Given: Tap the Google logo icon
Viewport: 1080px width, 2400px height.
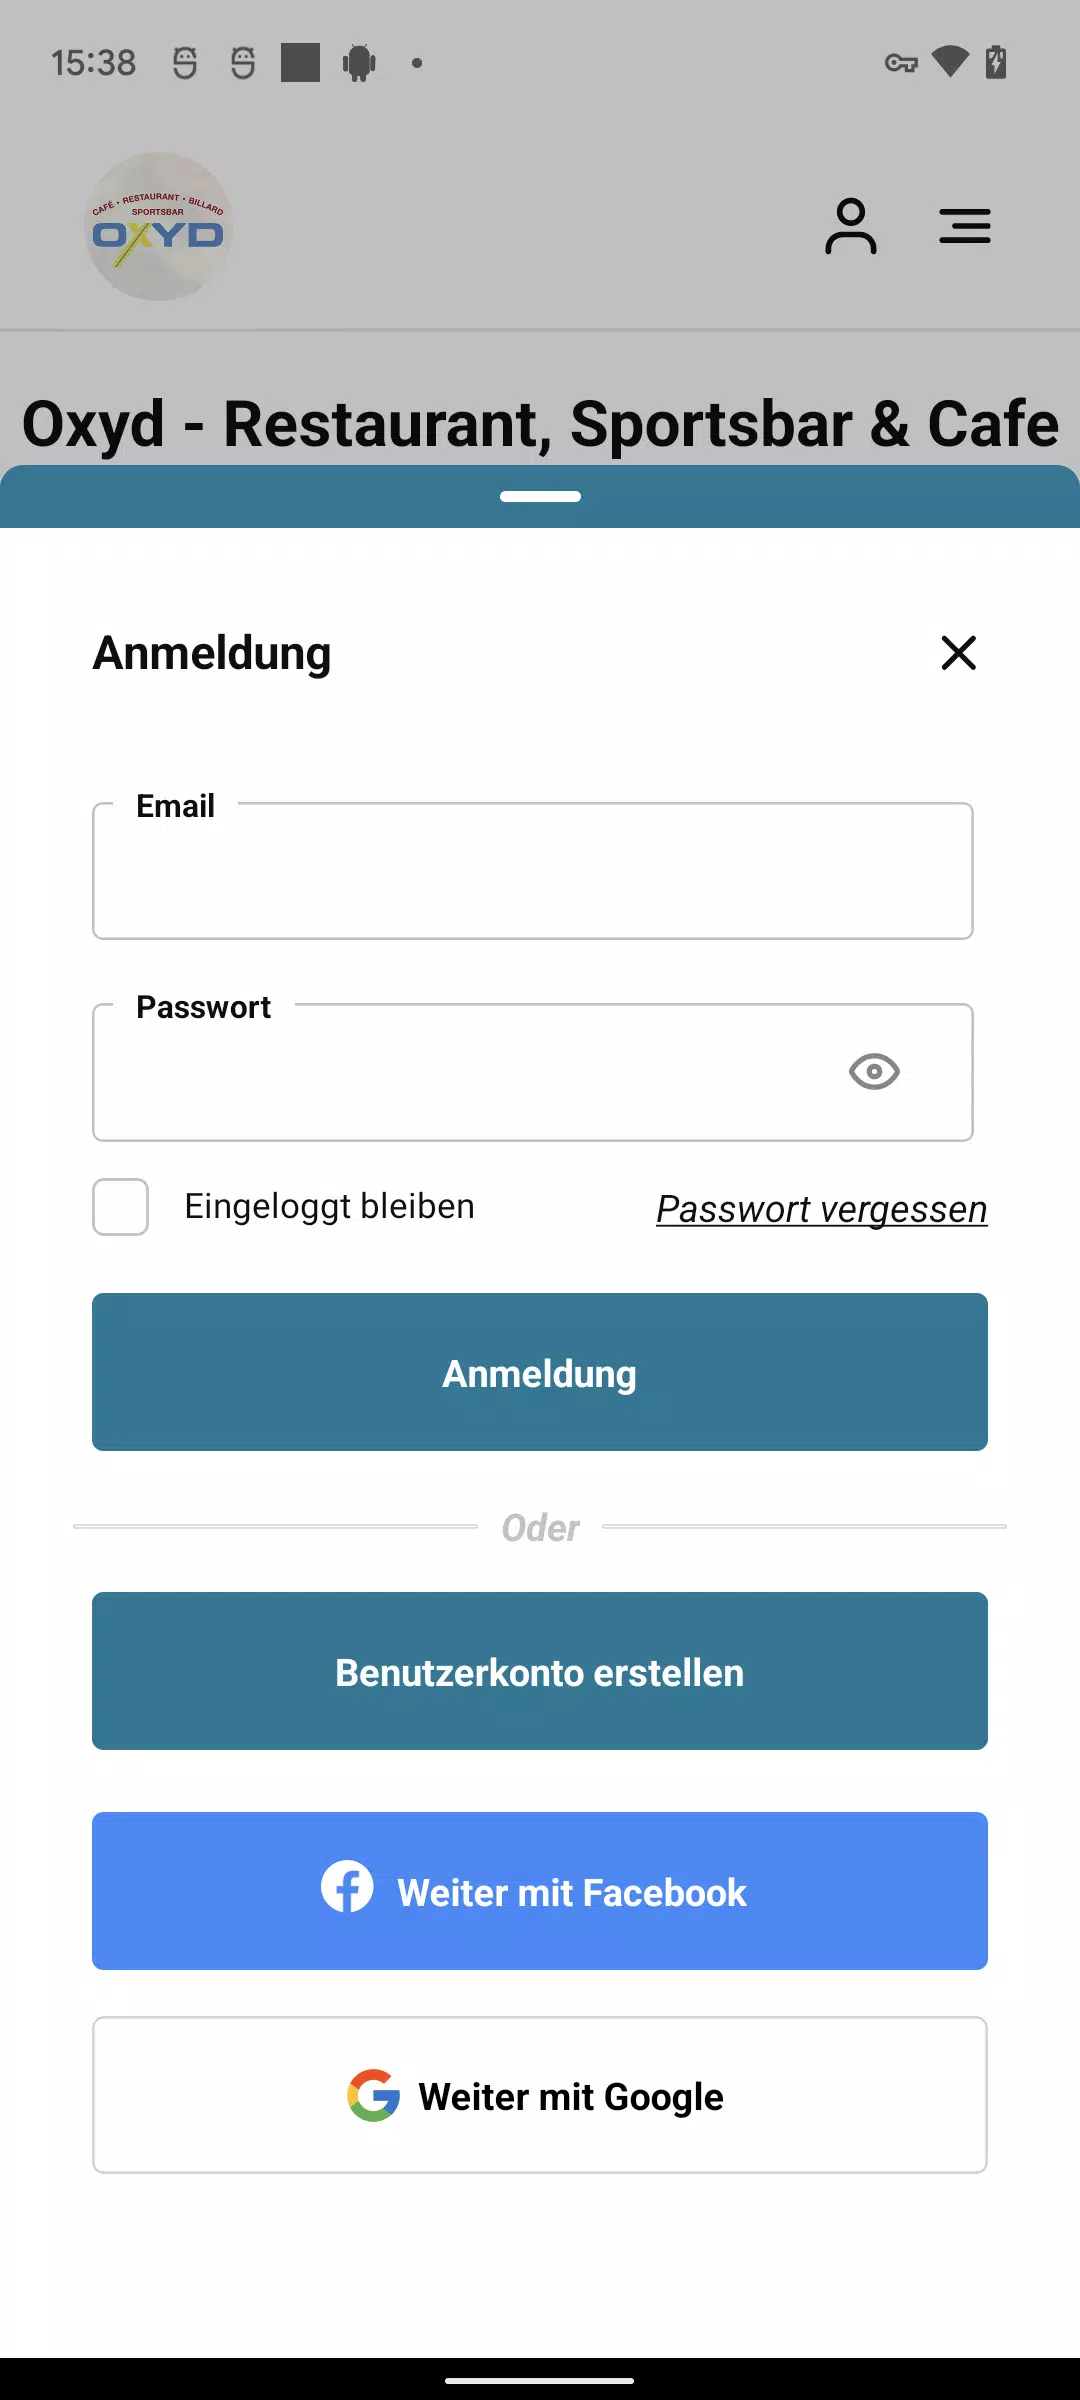Looking at the screenshot, I should pyautogui.click(x=374, y=2095).
